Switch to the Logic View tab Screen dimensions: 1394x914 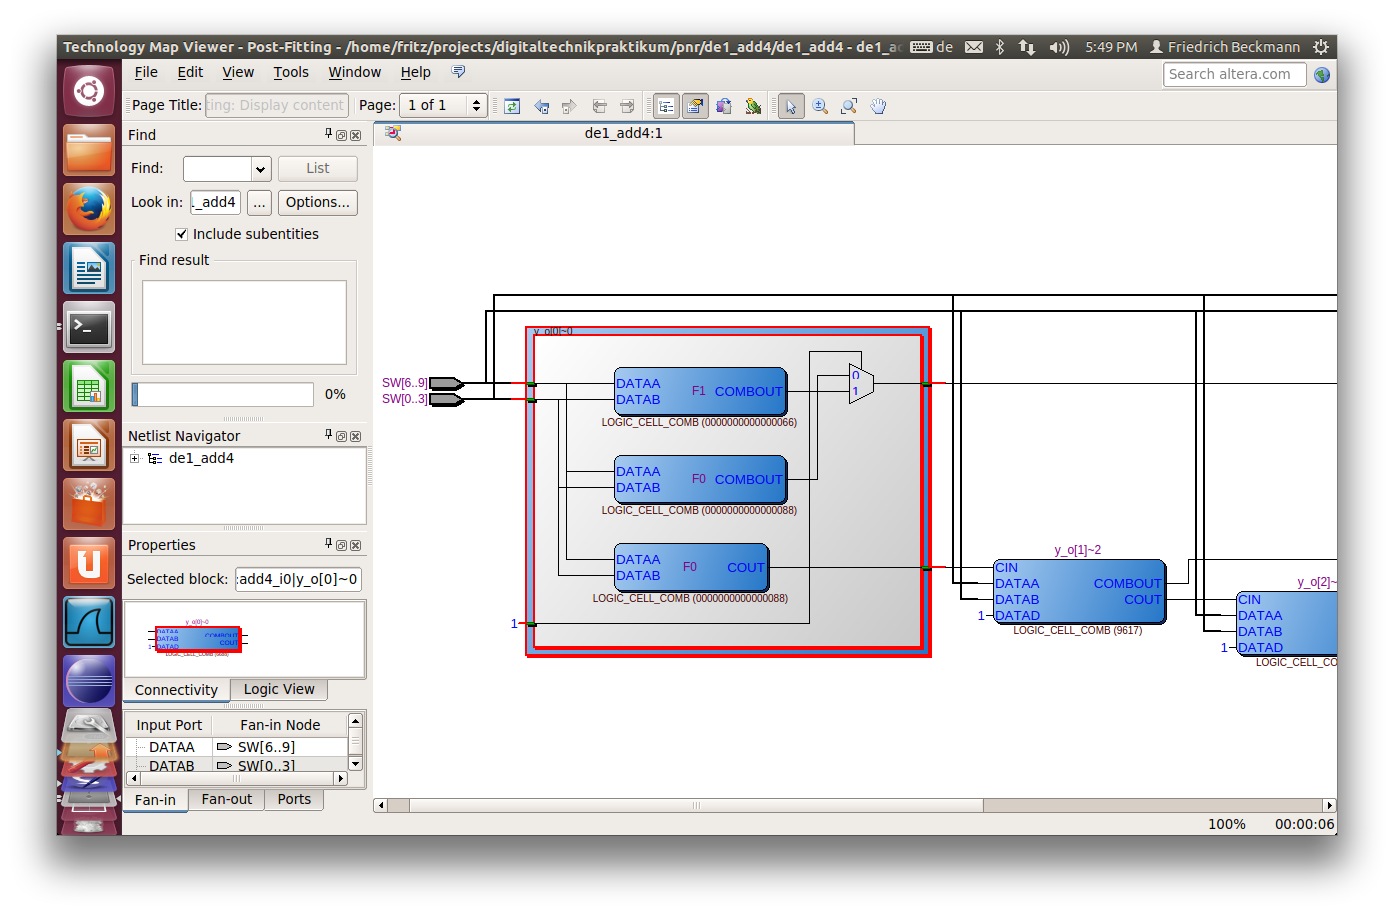(278, 689)
